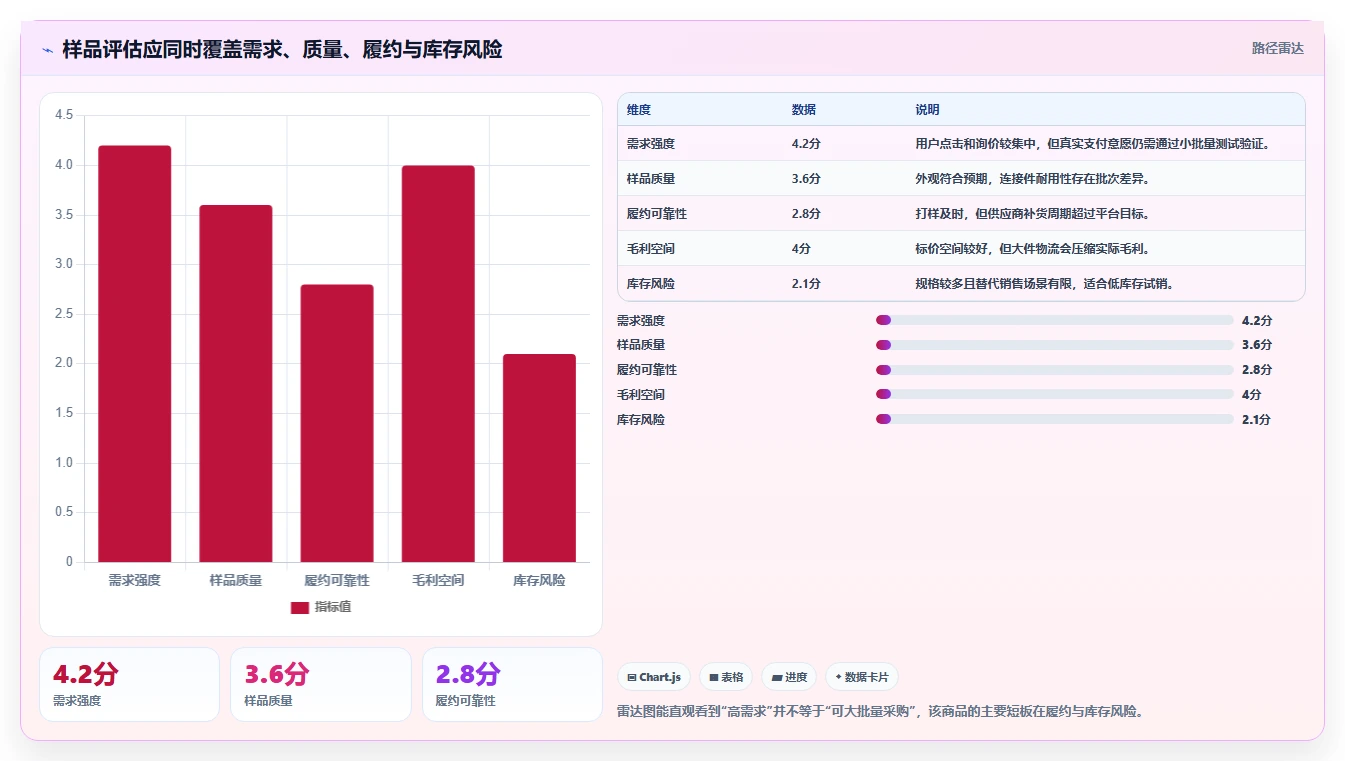The width and height of the screenshot is (1345, 761).
Task: Click the 说明 column header
Action: 927,110
